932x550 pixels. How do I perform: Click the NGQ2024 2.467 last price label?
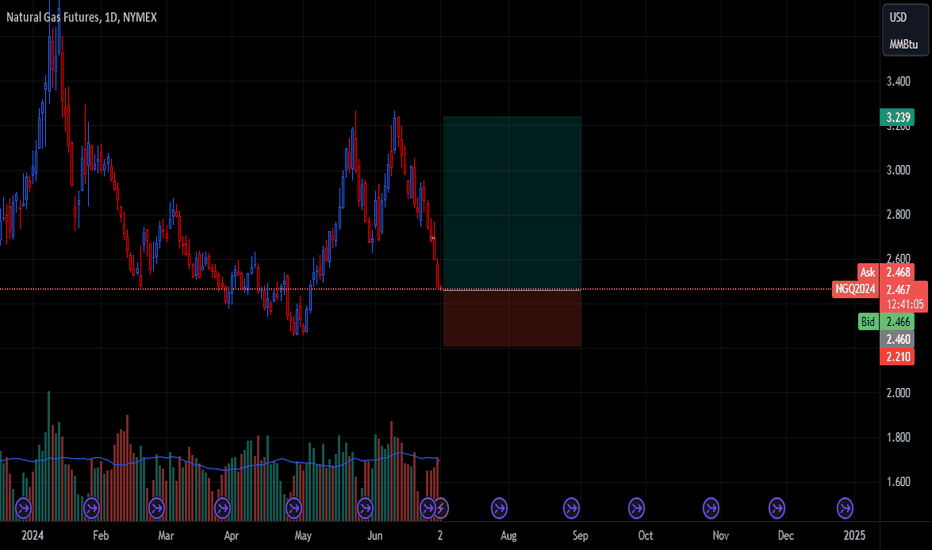pos(880,290)
